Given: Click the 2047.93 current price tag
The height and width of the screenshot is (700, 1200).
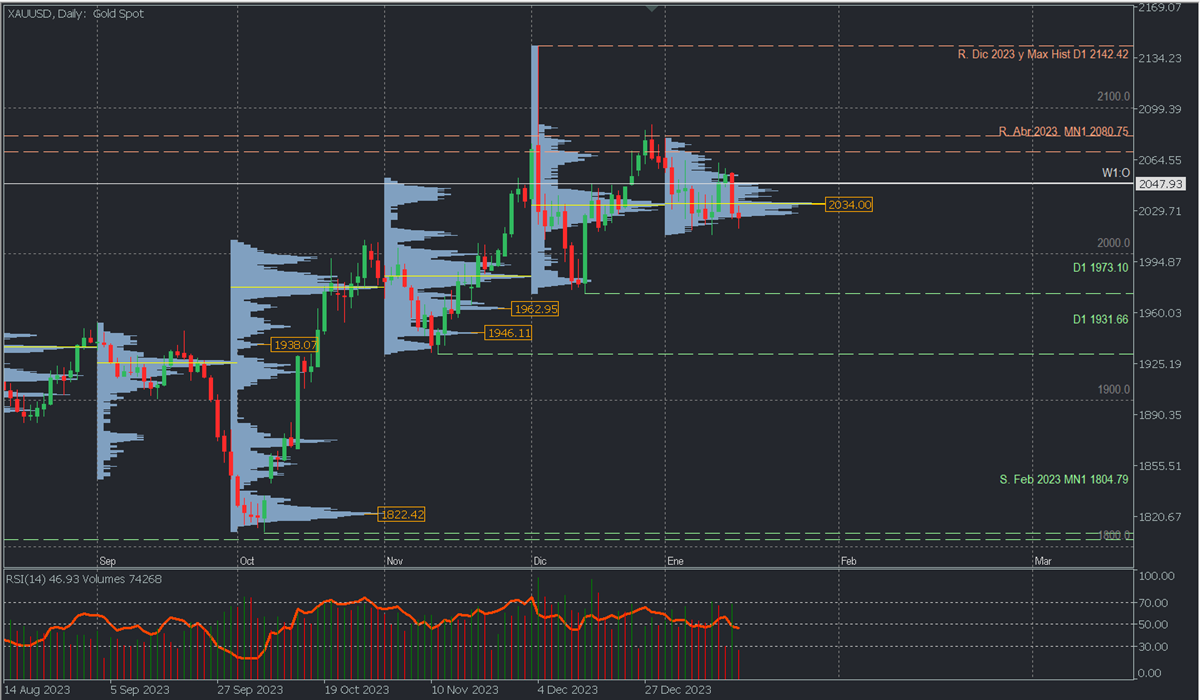Looking at the screenshot, I should pyautogui.click(x=1160, y=185).
